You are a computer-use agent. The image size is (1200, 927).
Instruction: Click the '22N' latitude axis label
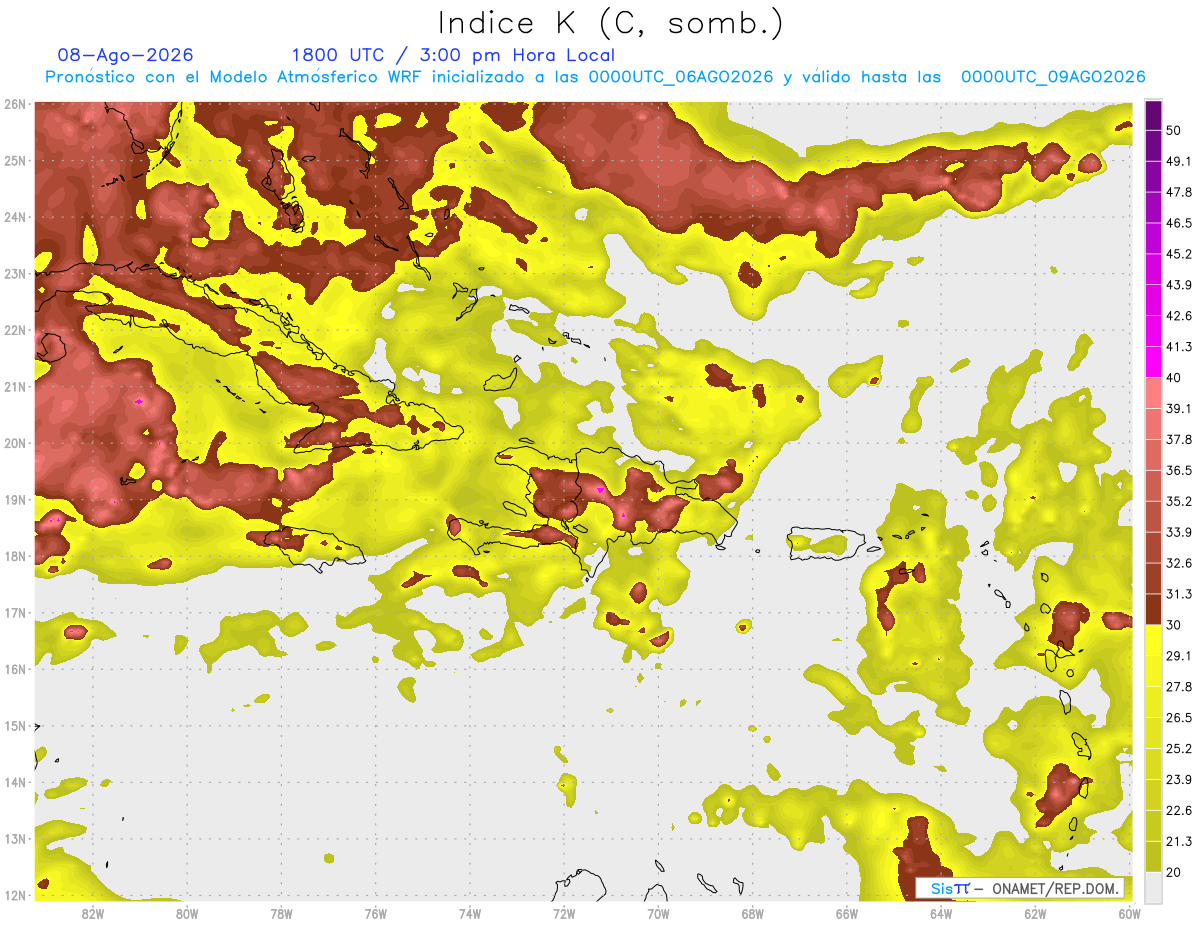[x=15, y=330]
